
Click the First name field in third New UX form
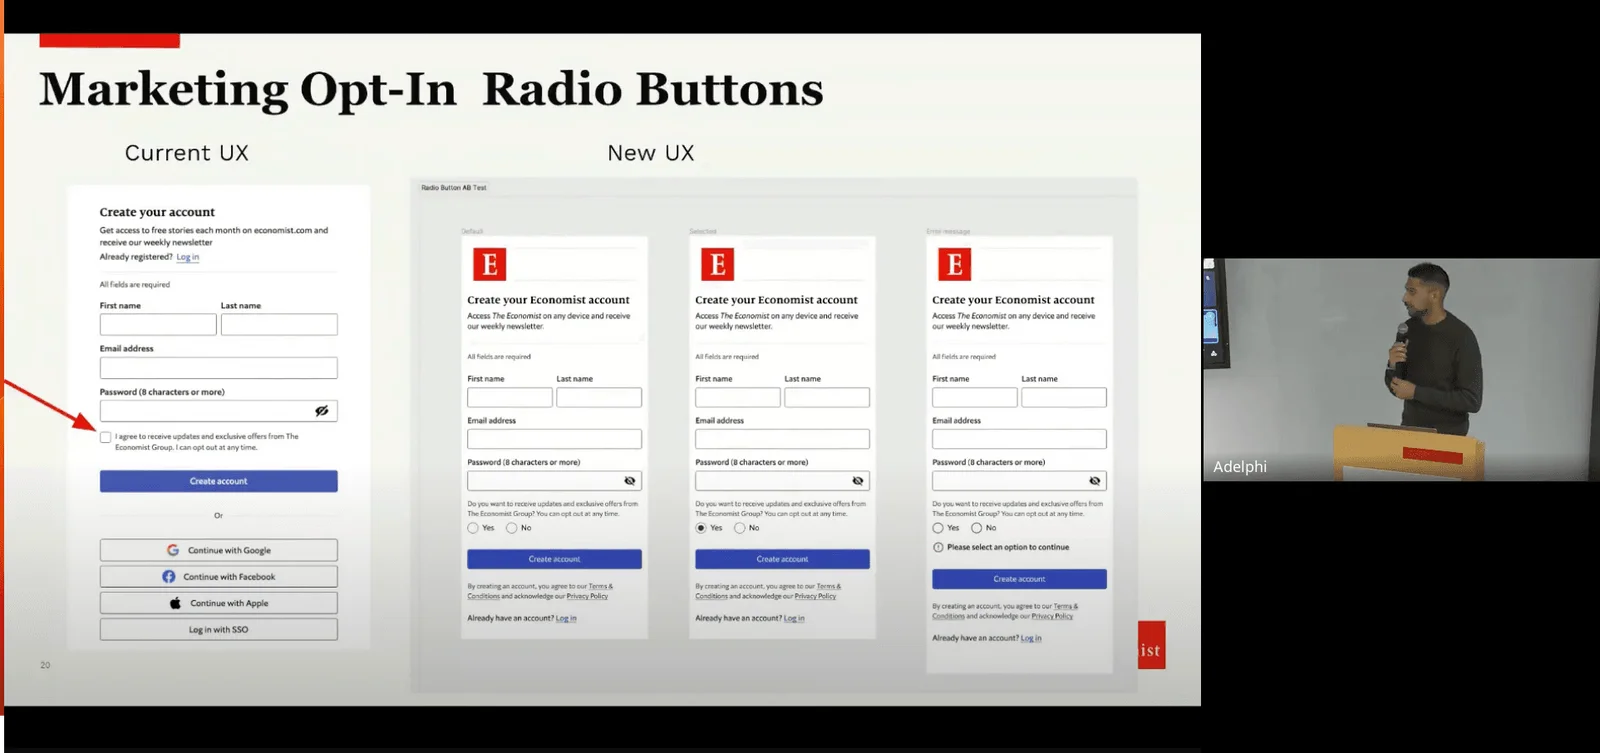pos(974,397)
